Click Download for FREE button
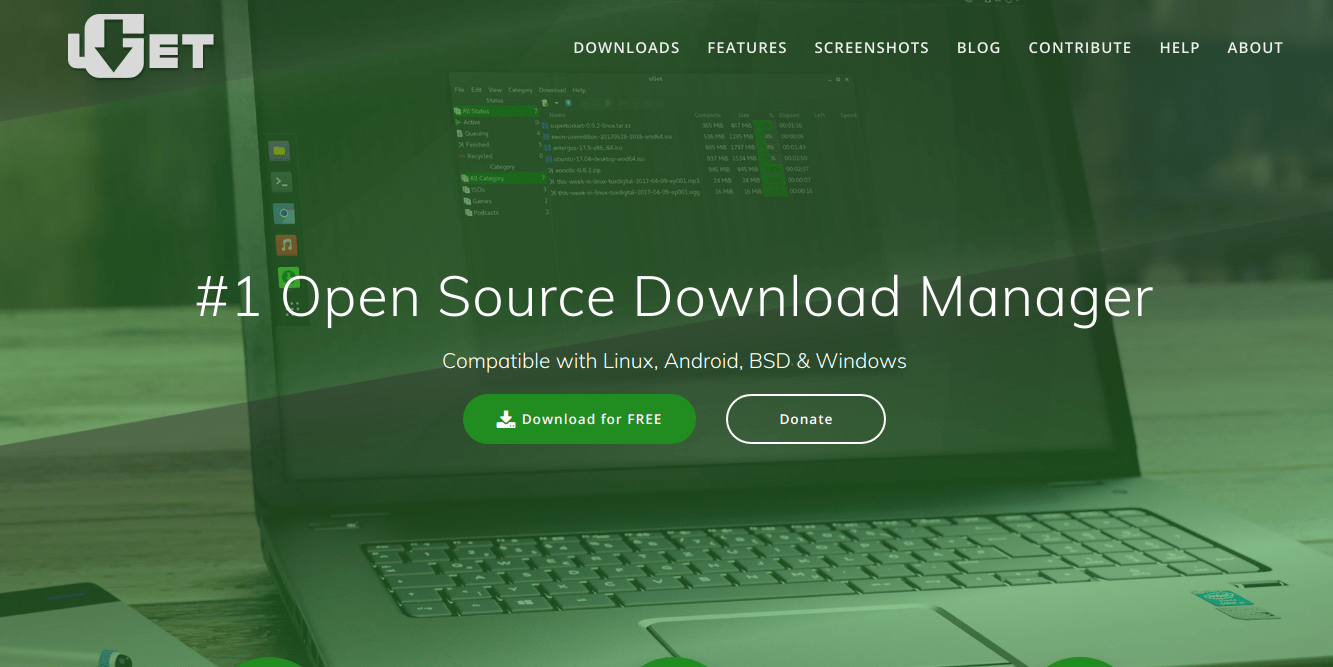The height and width of the screenshot is (667, 1333). click(579, 419)
